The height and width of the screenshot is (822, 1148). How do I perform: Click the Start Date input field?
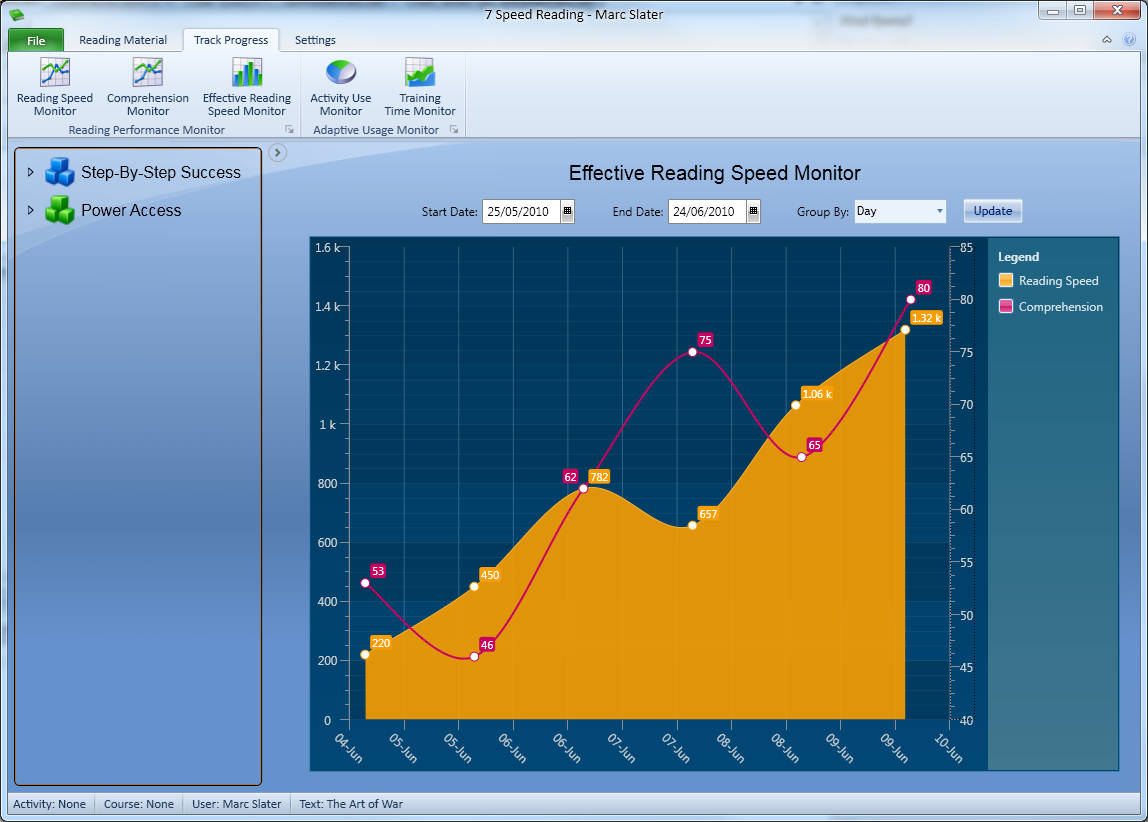click(520, 211)
